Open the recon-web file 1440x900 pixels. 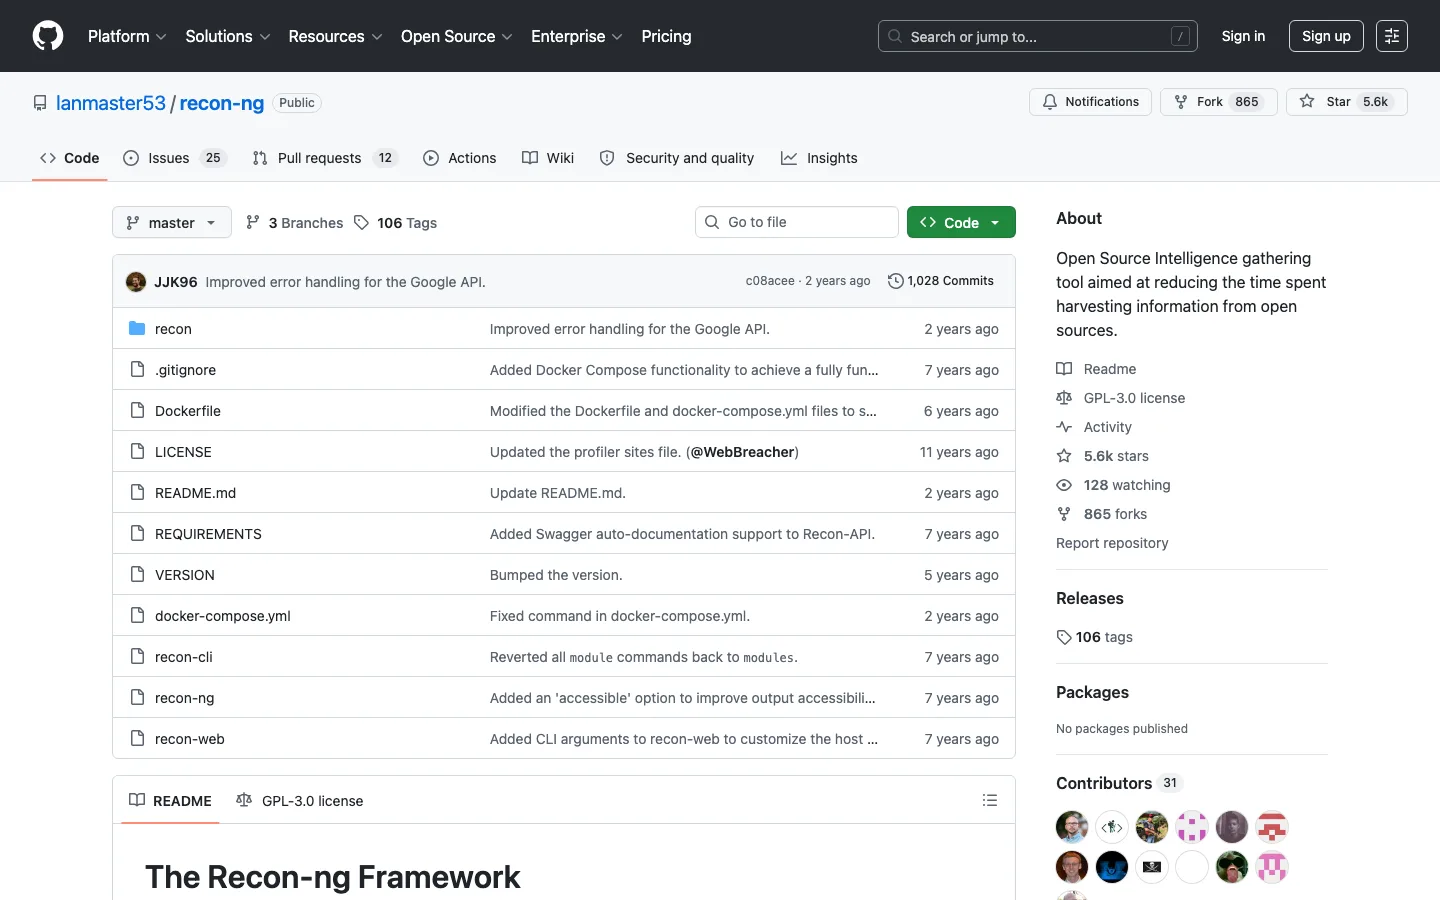pos(190,739)
